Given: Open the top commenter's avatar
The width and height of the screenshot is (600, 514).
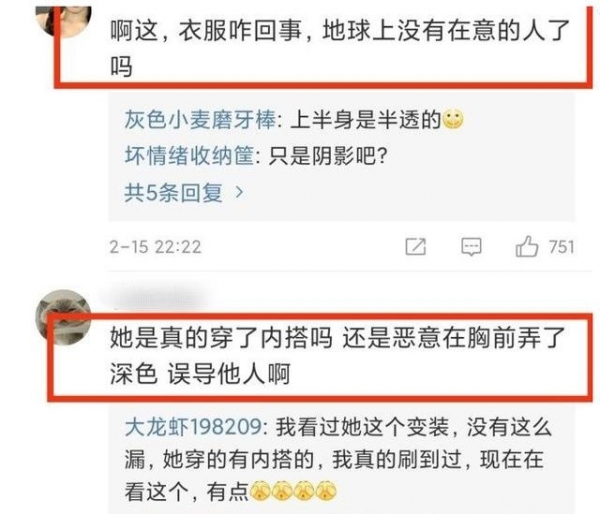Looking at the screenshot, I should coord(64,21).
